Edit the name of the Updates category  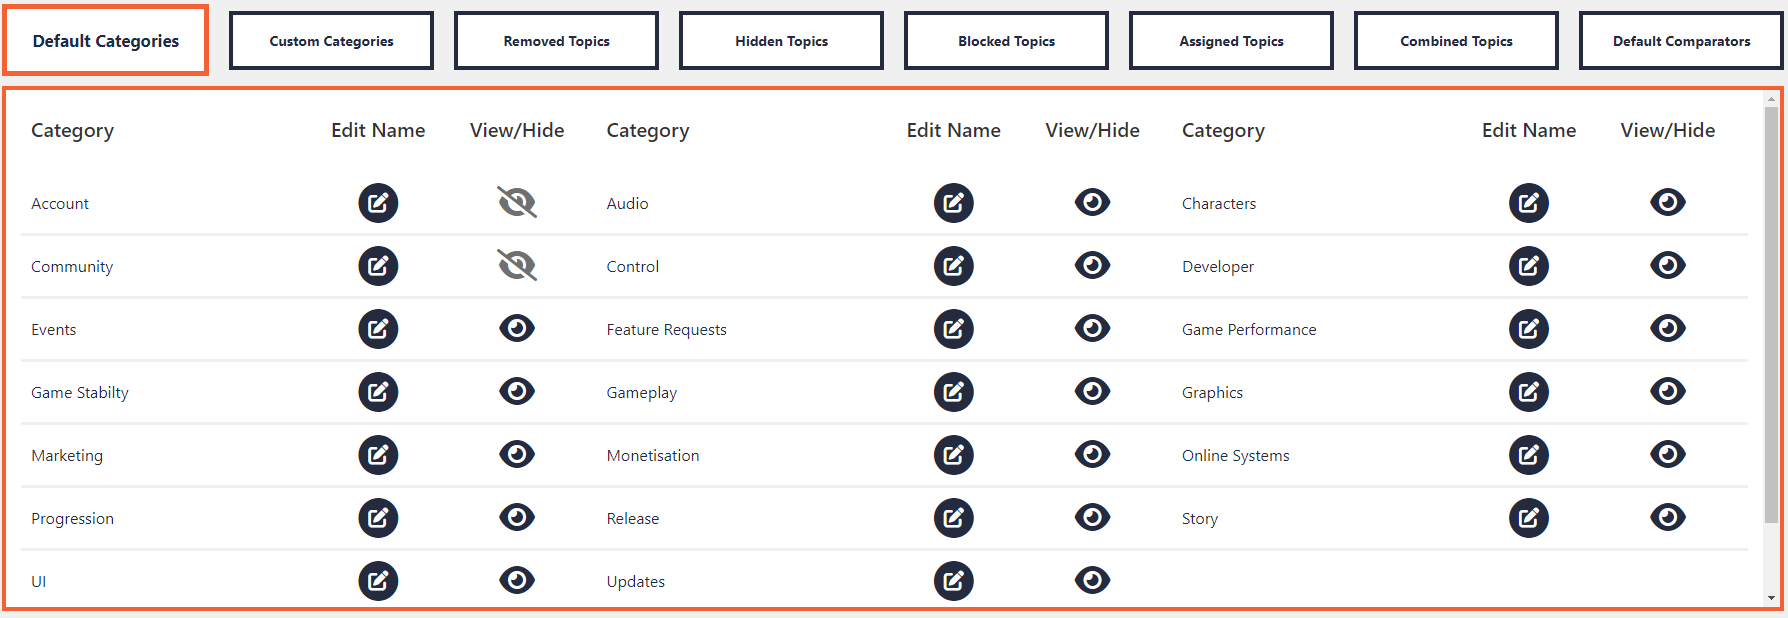(954, 581)
